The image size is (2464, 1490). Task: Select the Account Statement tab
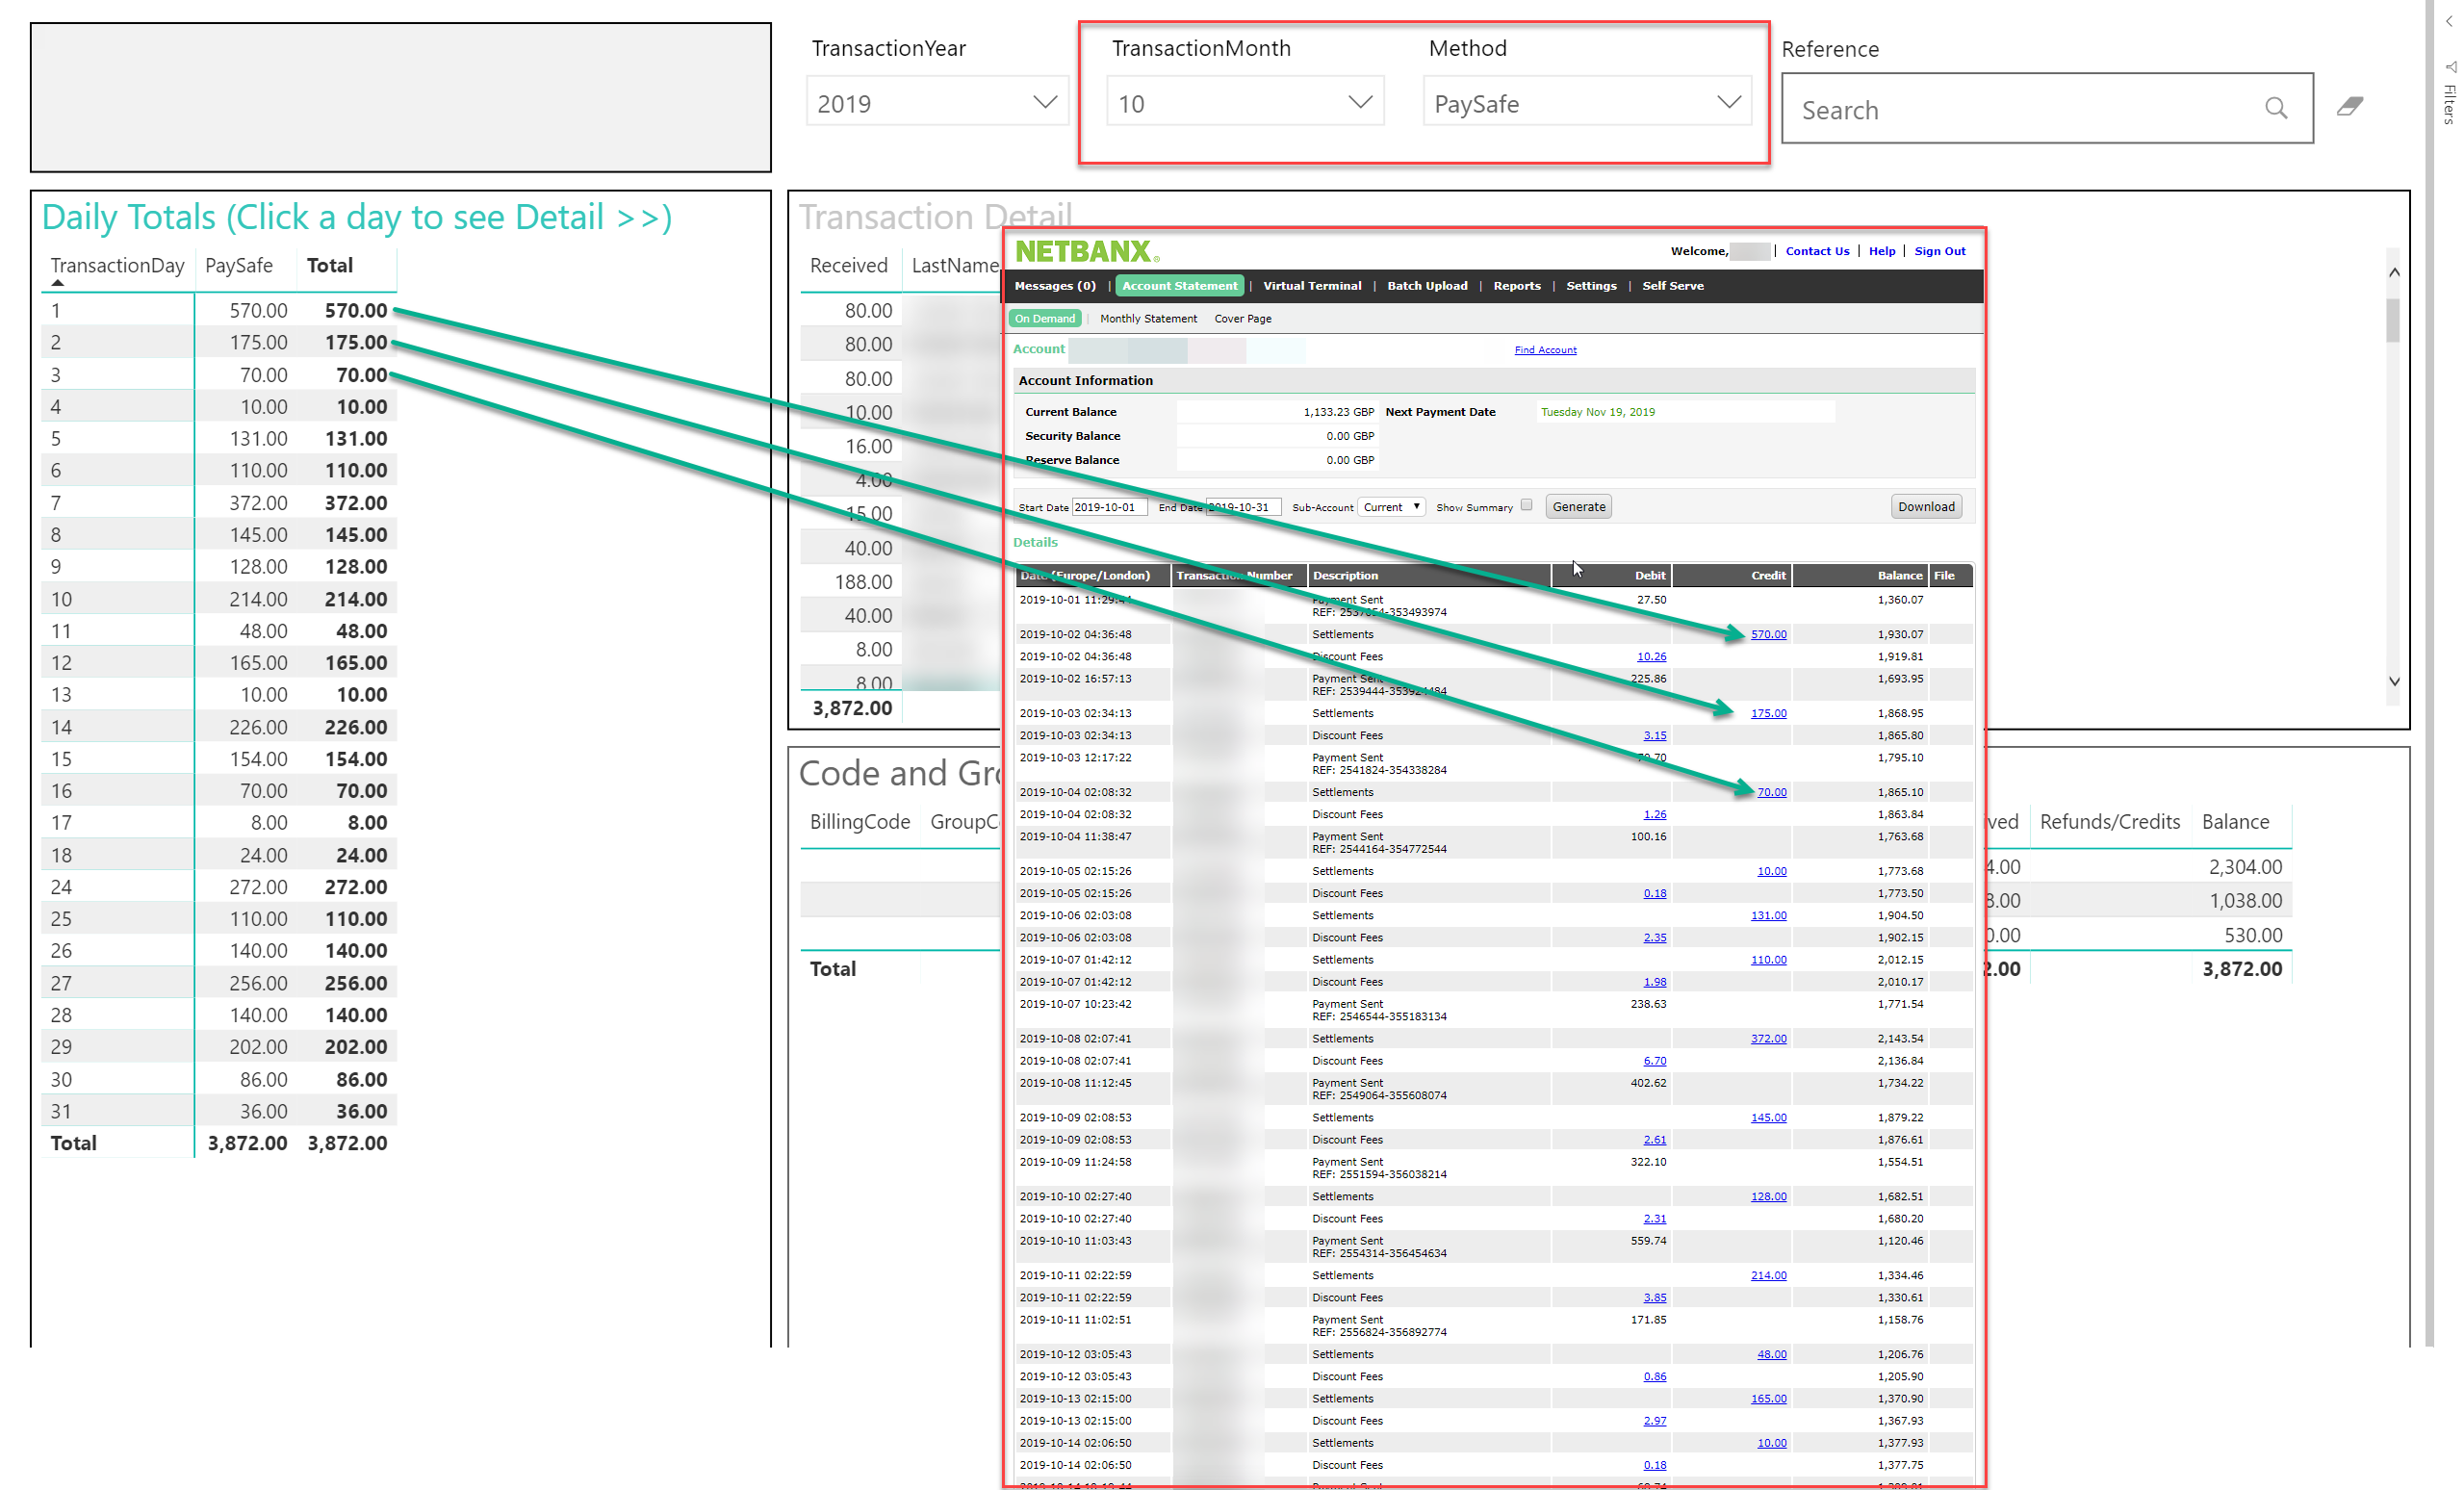(x=1179, y=286)
